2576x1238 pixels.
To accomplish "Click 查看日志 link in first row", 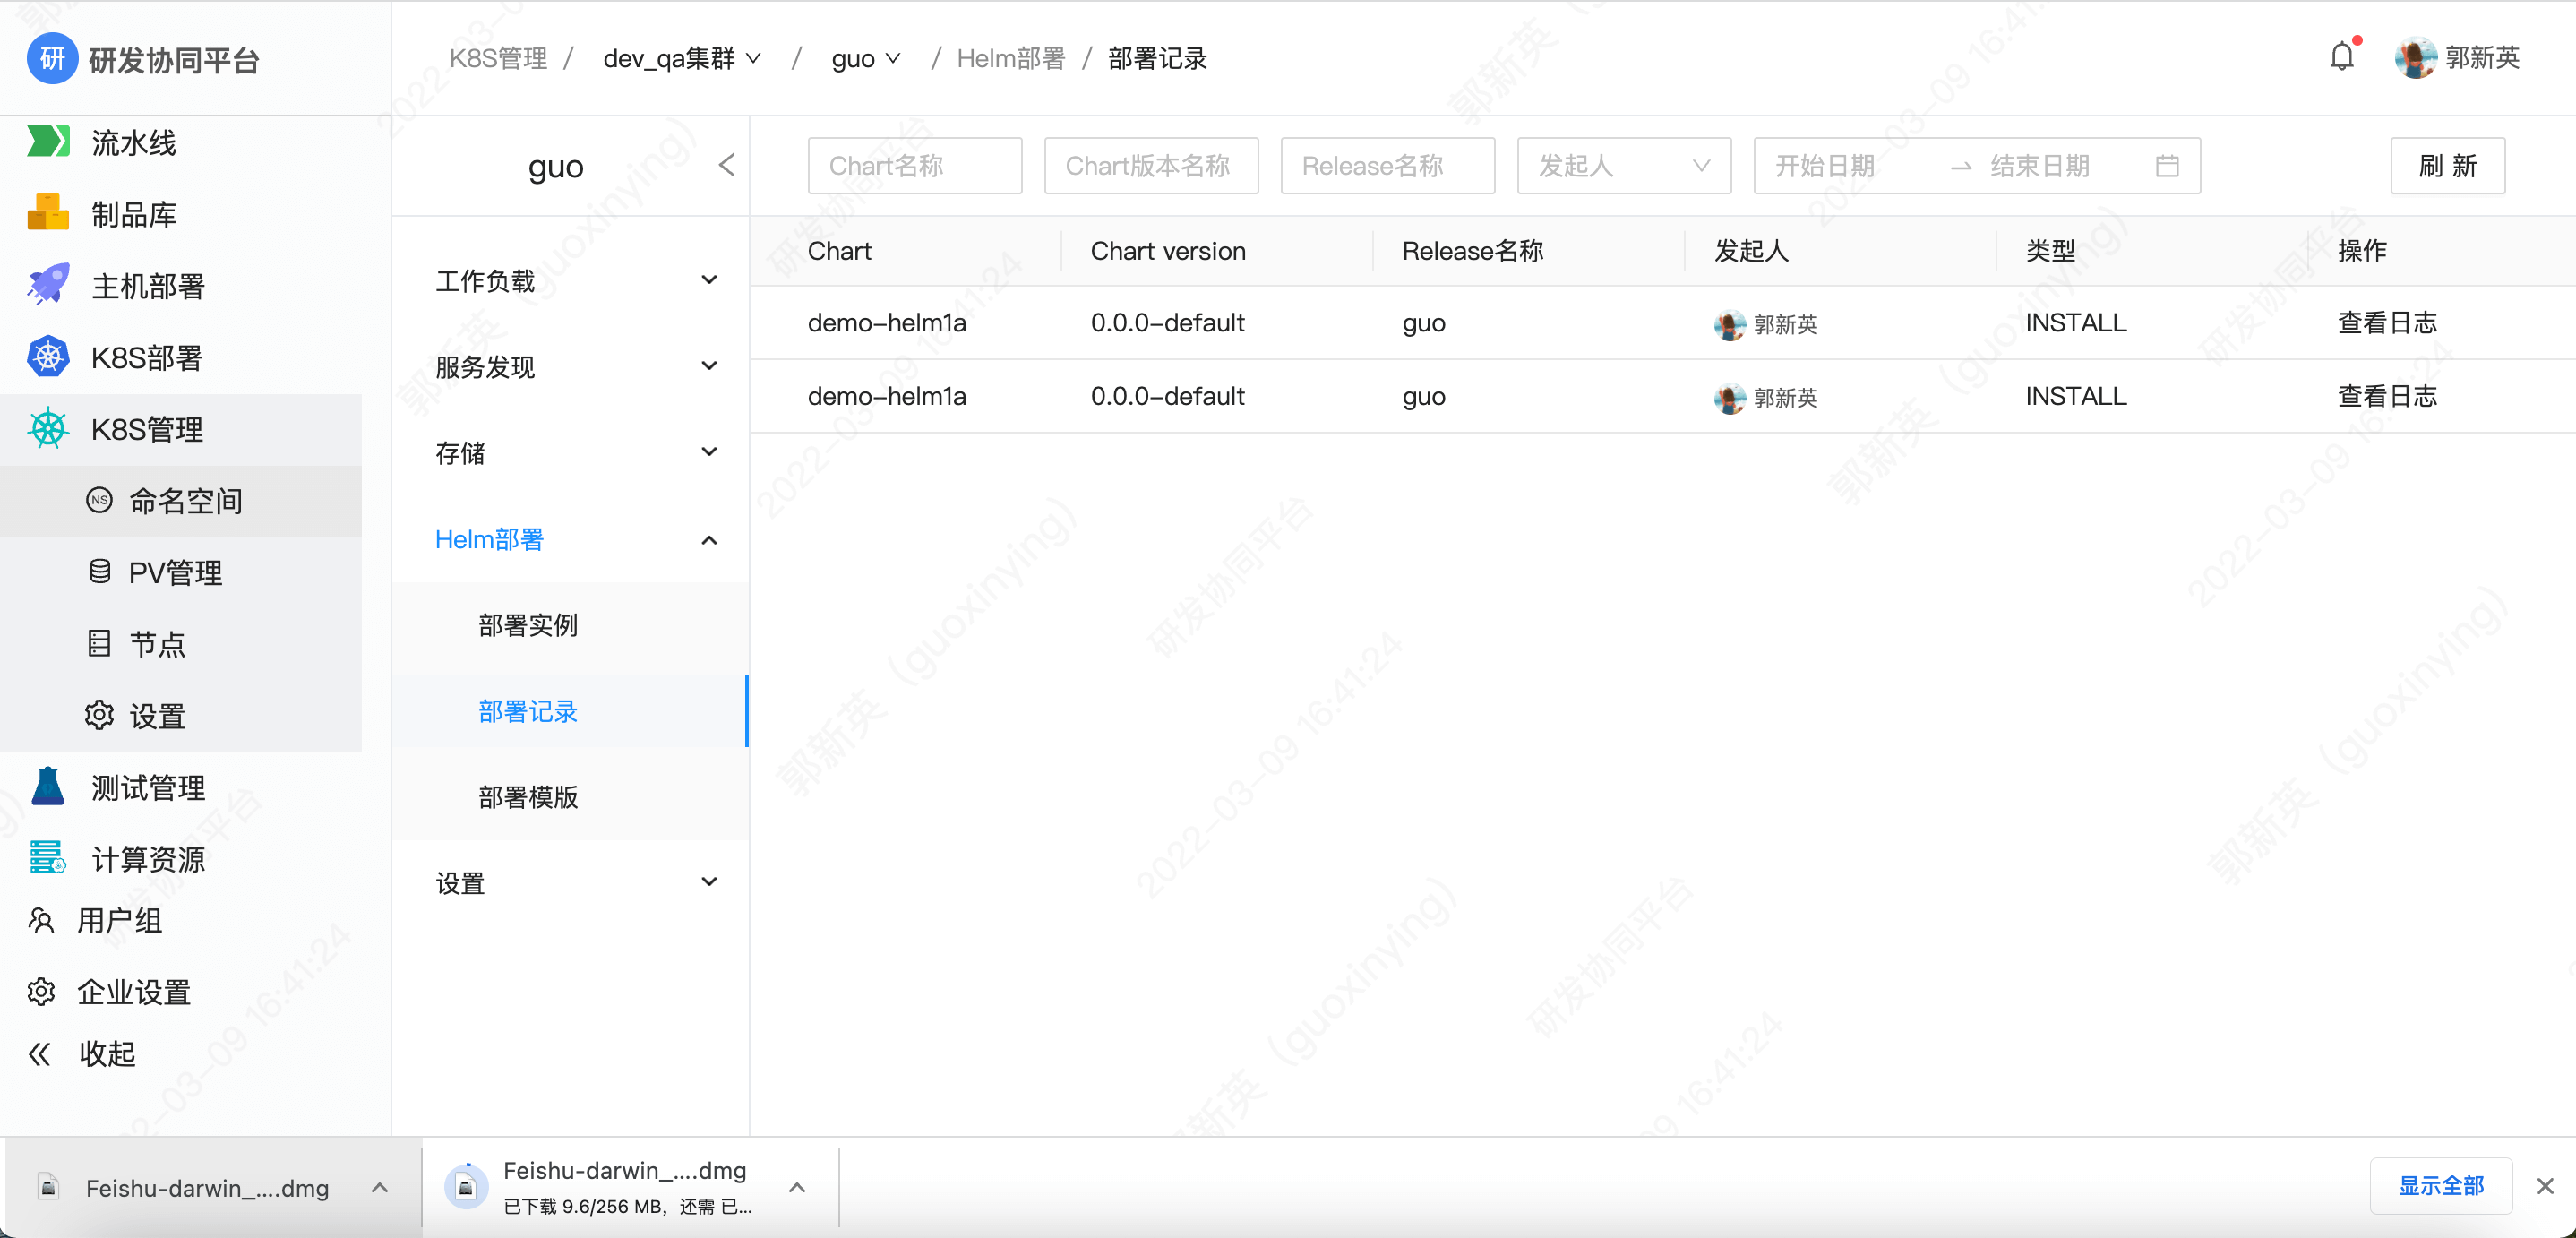I will 2386,323.
